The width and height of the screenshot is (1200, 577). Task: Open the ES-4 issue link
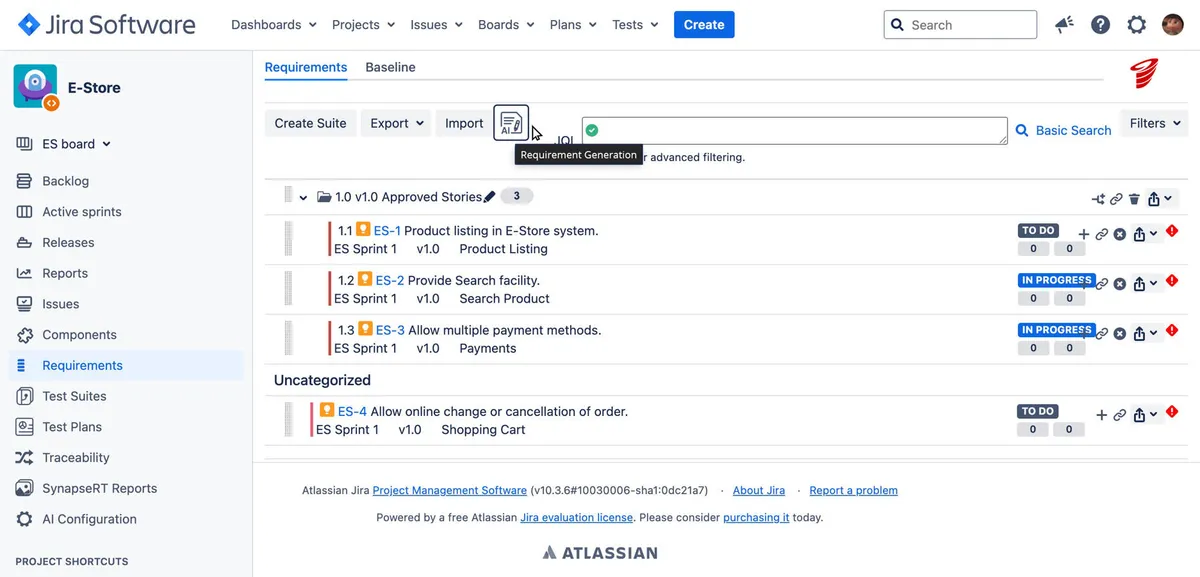[x=352, y=411]
